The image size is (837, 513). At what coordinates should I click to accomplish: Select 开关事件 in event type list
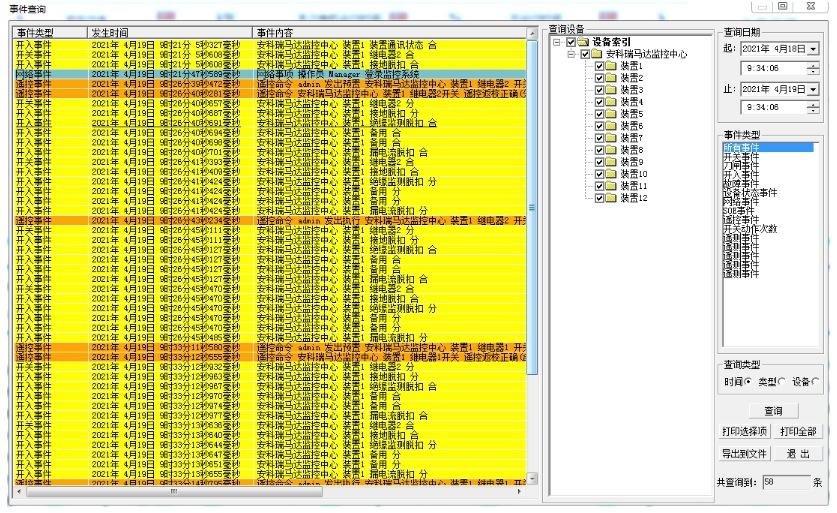click(741, 157)
